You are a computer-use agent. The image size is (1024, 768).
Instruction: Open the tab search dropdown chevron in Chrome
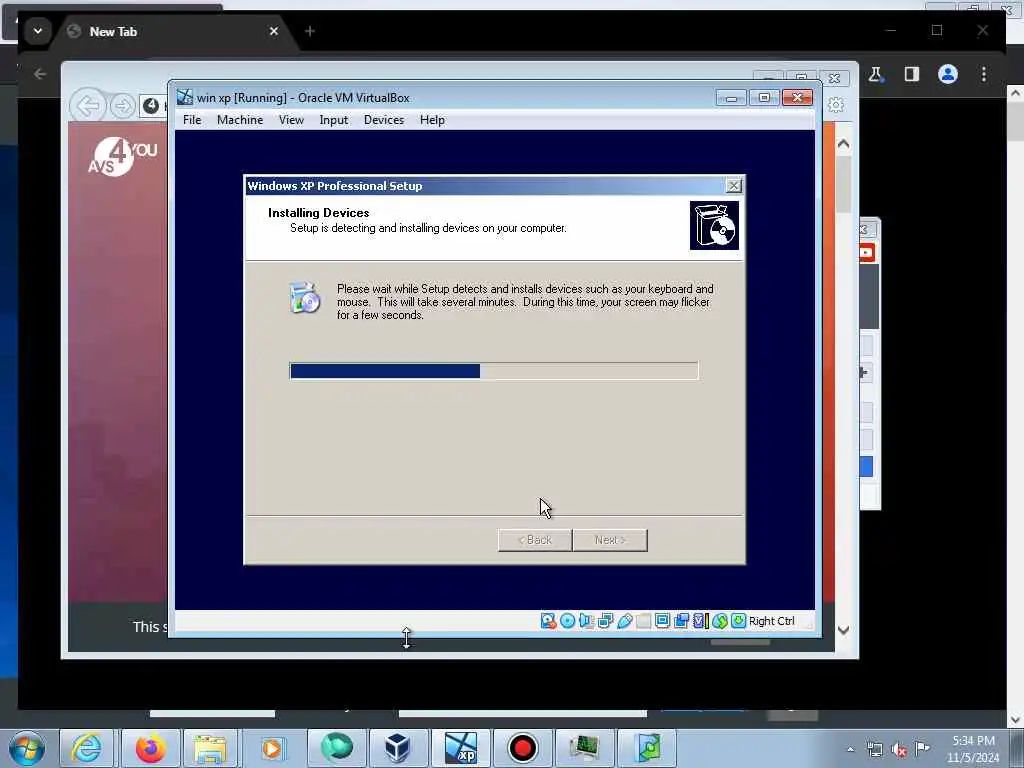[38, 31]
